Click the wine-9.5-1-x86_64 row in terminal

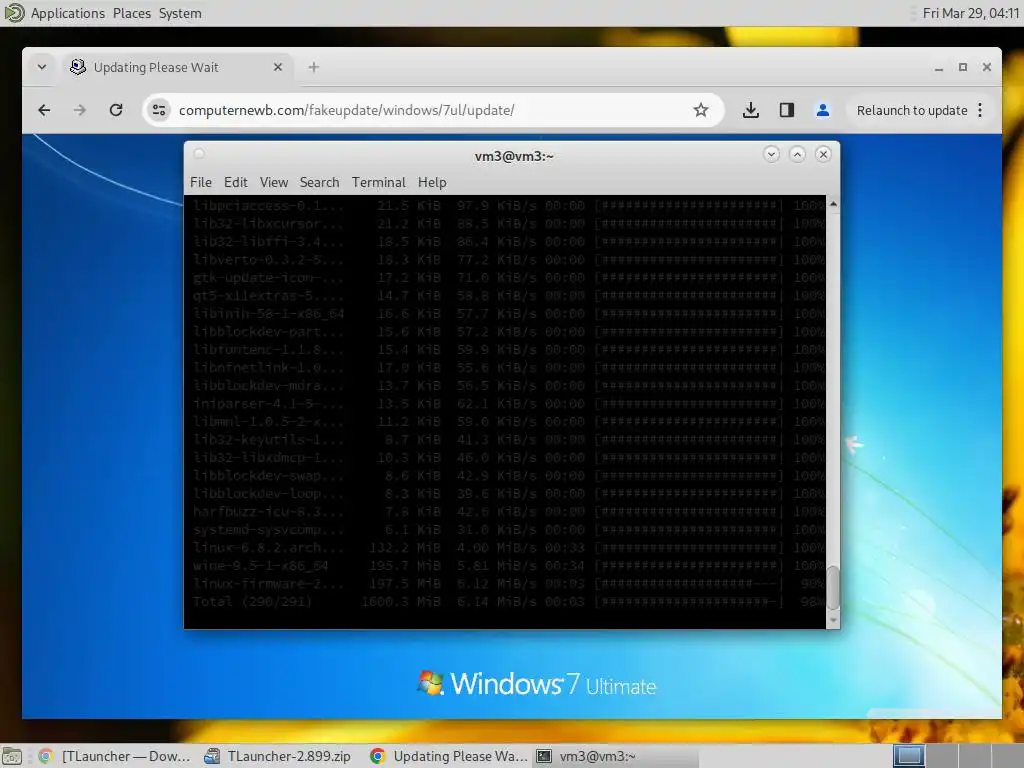(508, 566)
